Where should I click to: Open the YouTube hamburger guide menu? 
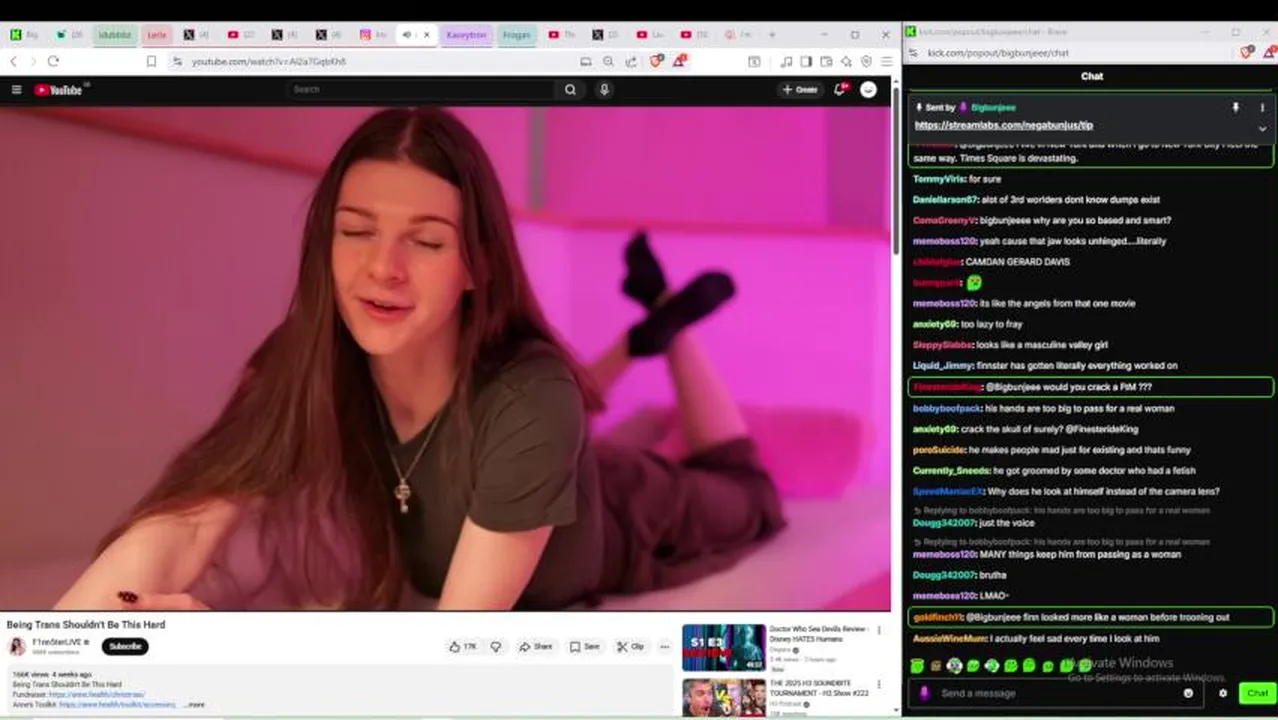click(x=16, y=90)
